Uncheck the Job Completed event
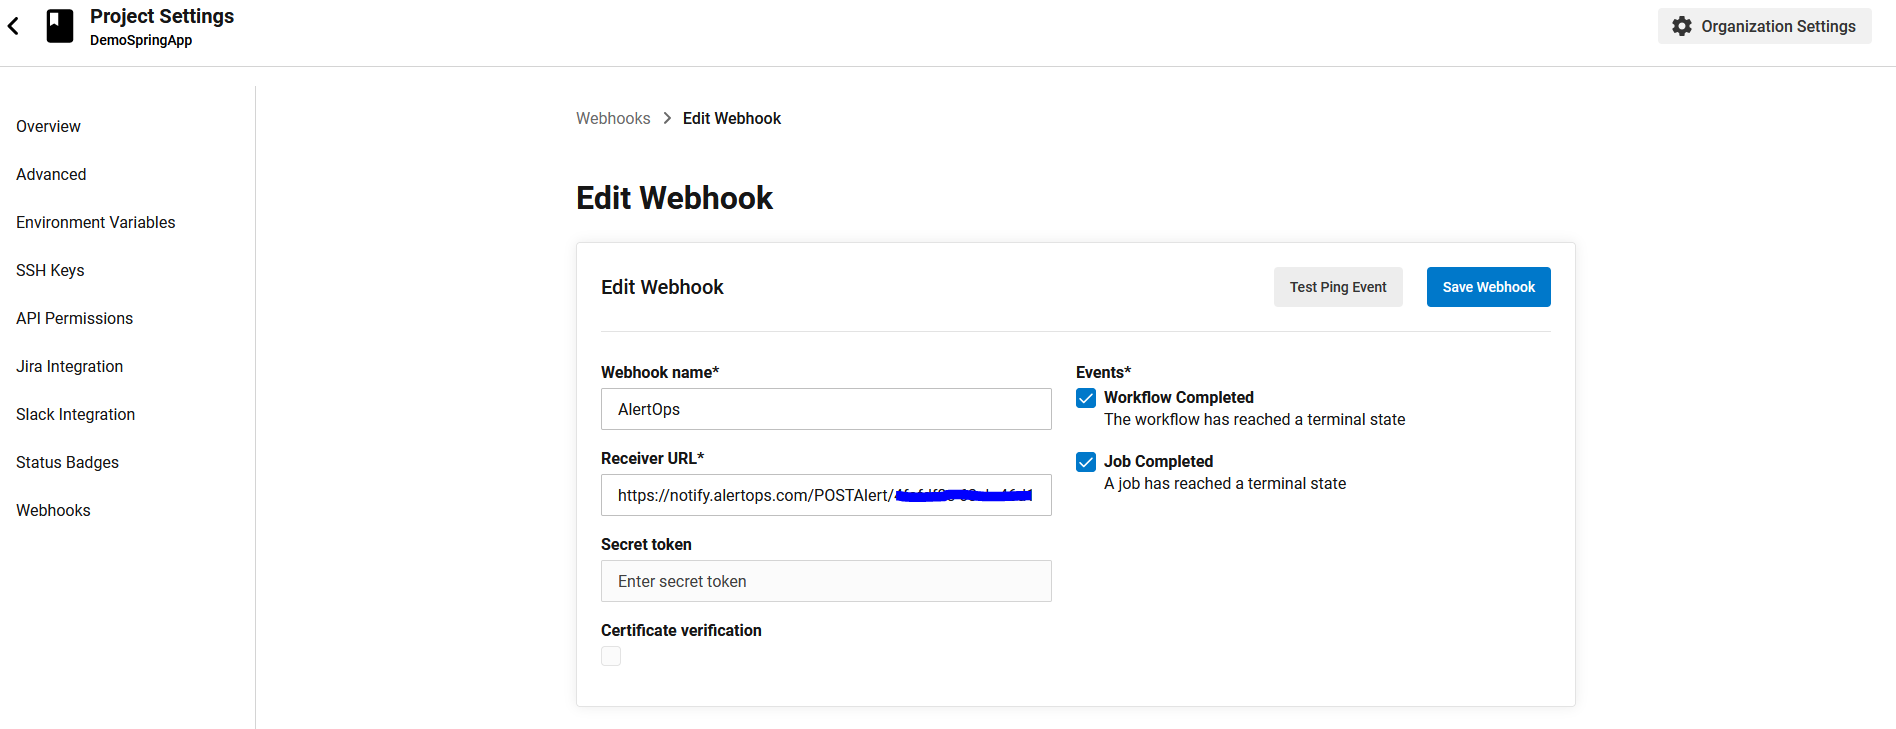The width and height of the screenshot is (1896, 729). tap(1085, 461)
